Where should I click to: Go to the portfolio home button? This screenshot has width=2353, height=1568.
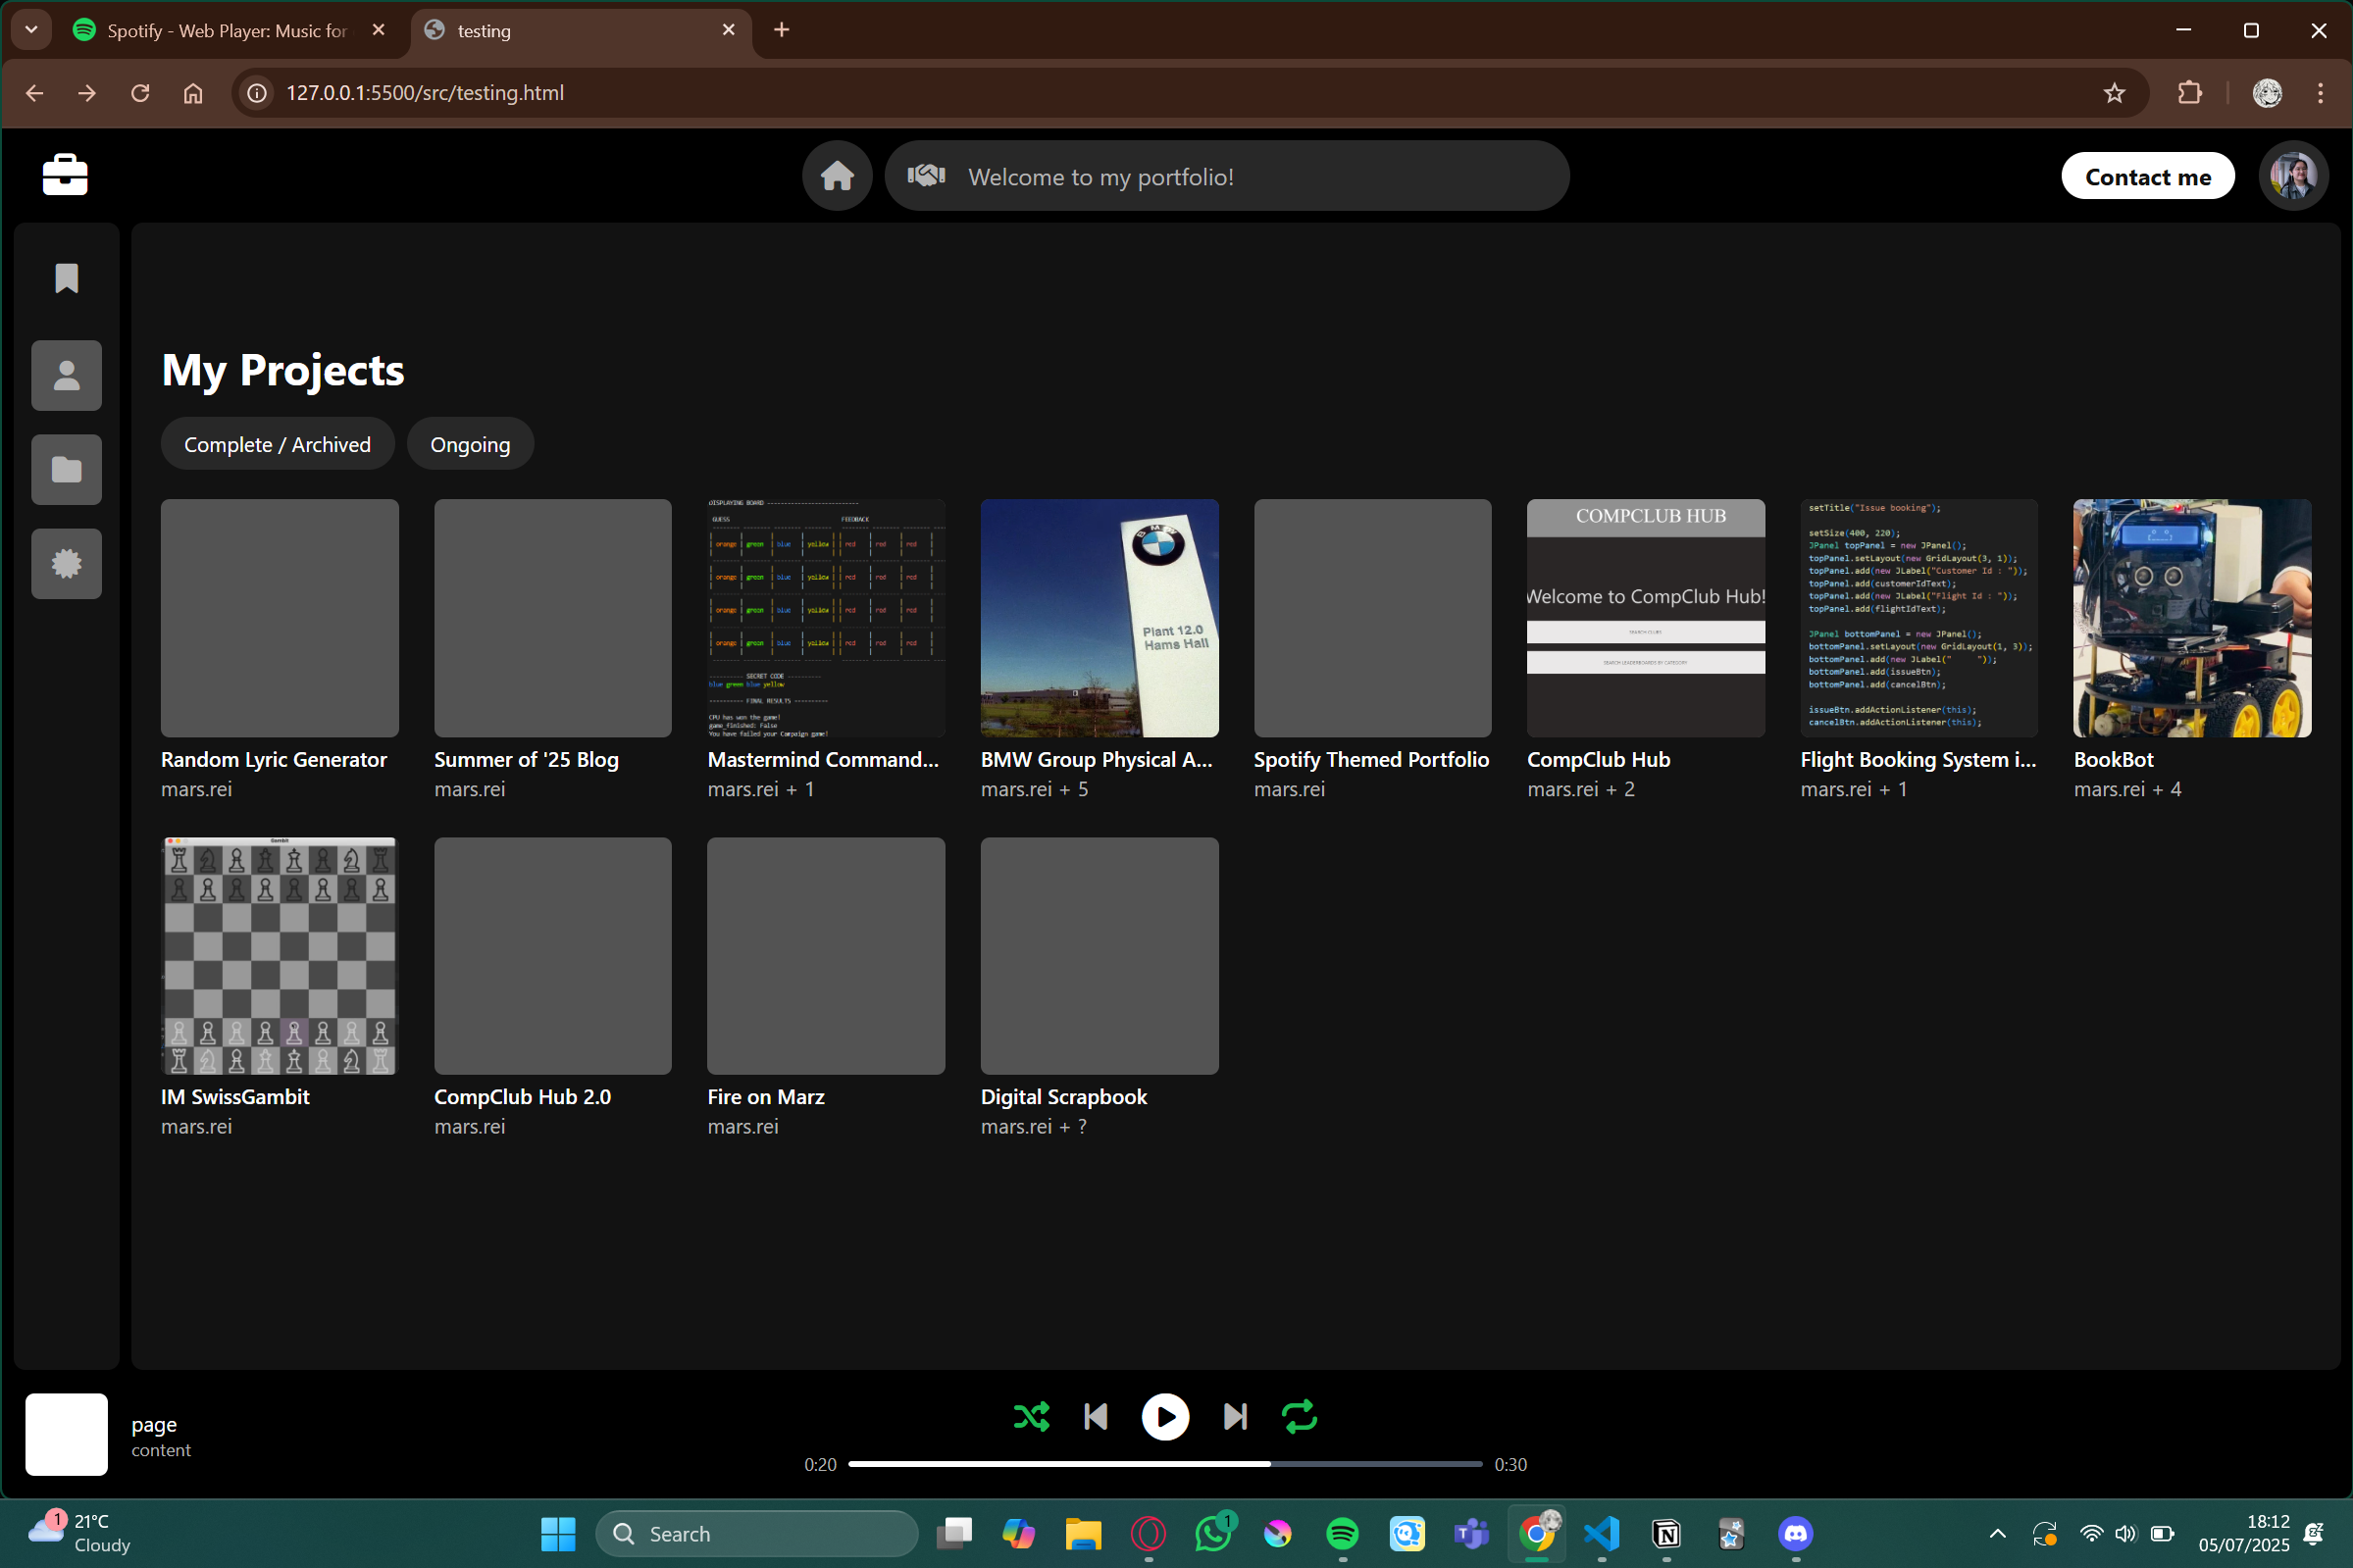(837, 176)
